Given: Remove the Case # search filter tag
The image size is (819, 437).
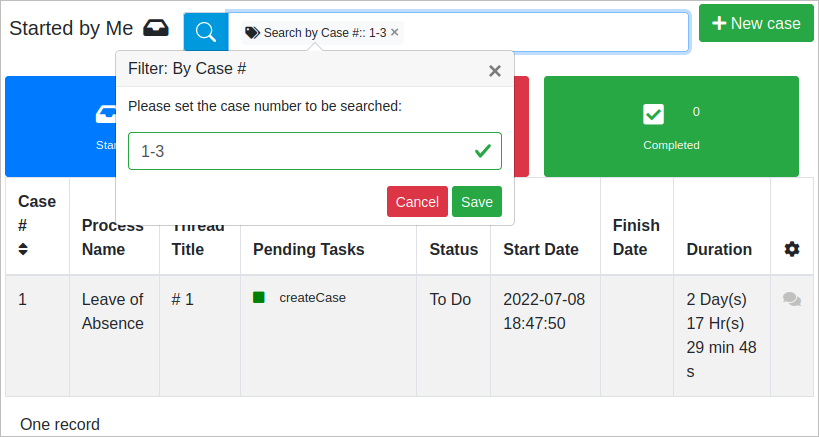Looking at the screenshot, I should [x=395, y=32].
